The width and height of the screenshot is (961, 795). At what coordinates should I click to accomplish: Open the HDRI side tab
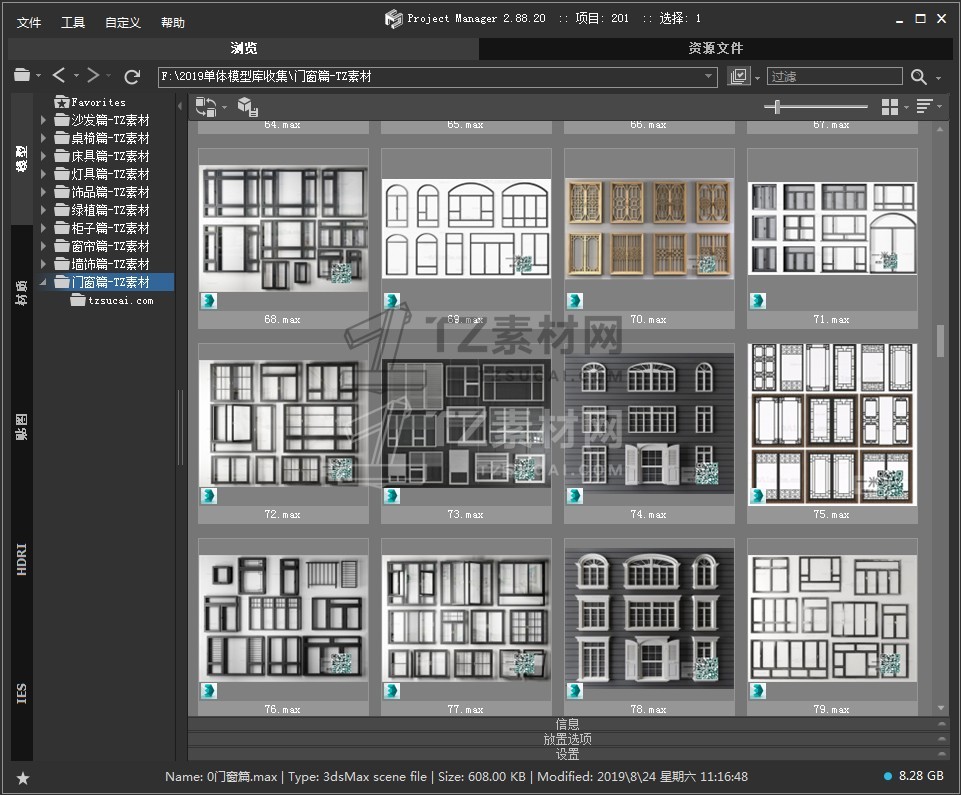pos(22,558)
